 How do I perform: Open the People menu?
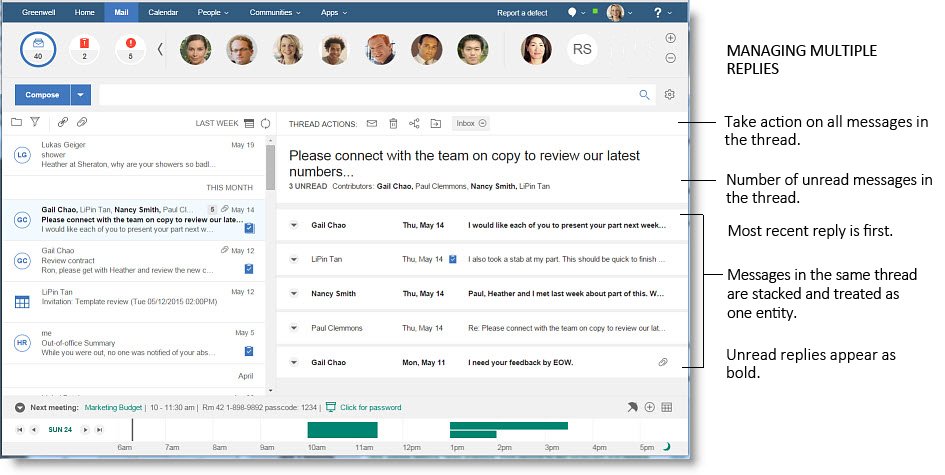[x=213, y=12]
